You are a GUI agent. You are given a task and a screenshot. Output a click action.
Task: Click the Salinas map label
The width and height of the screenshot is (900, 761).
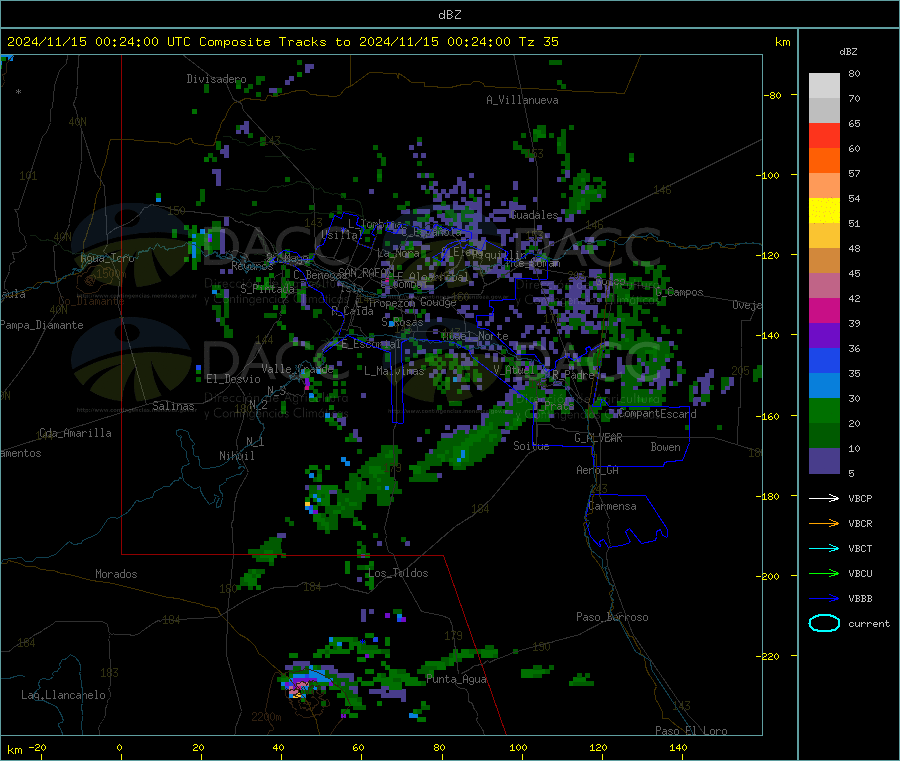pyautogui.click(x=173, y=406)
